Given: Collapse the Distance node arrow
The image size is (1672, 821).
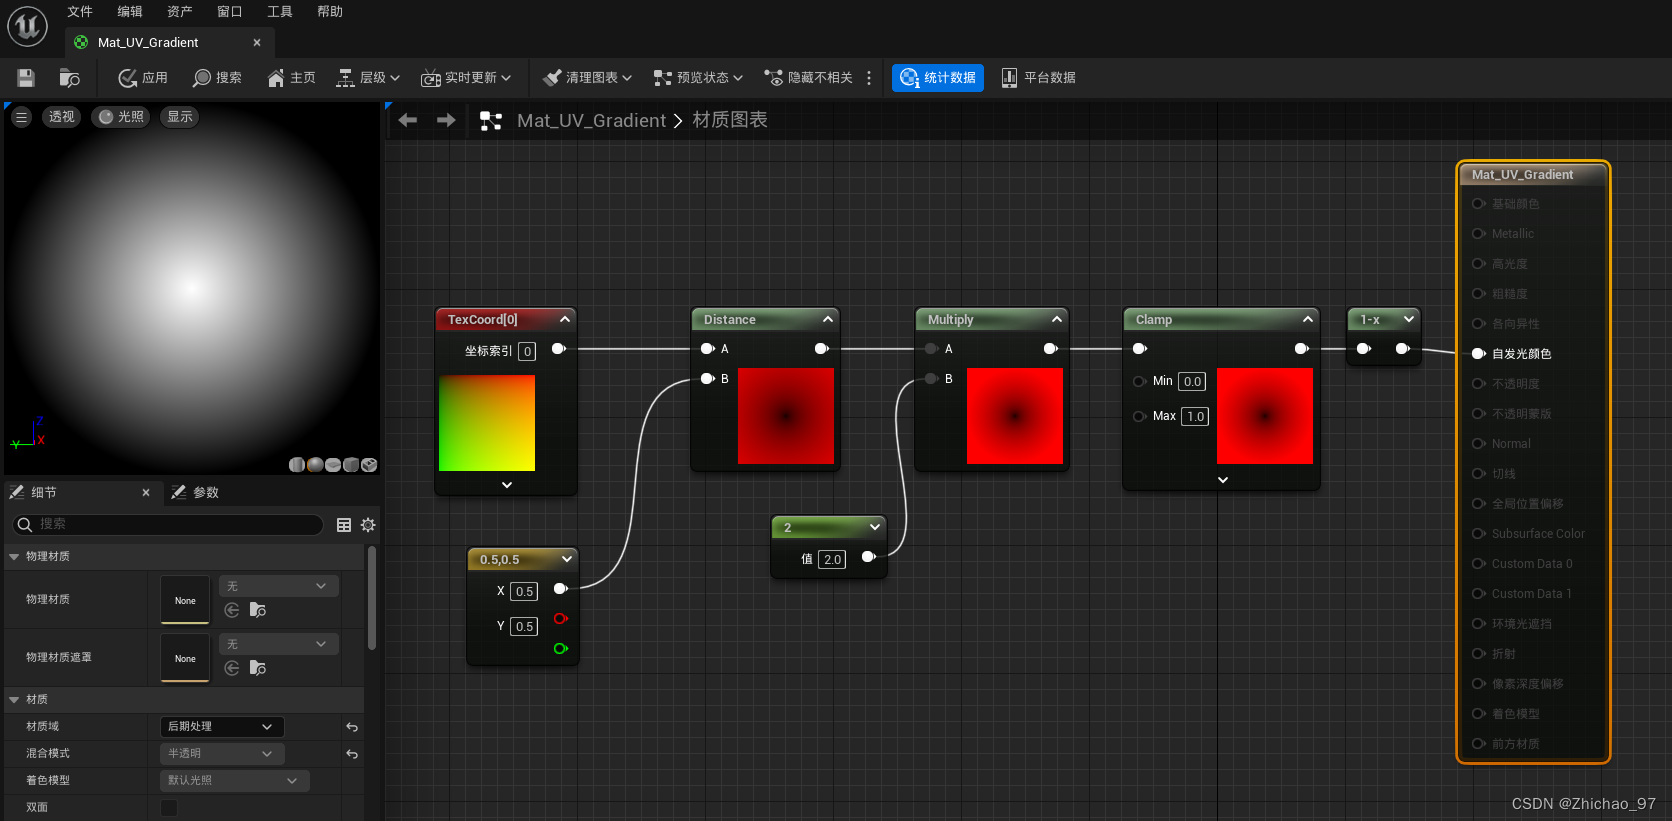Looking at the screenshot, I should pos(828,319).
